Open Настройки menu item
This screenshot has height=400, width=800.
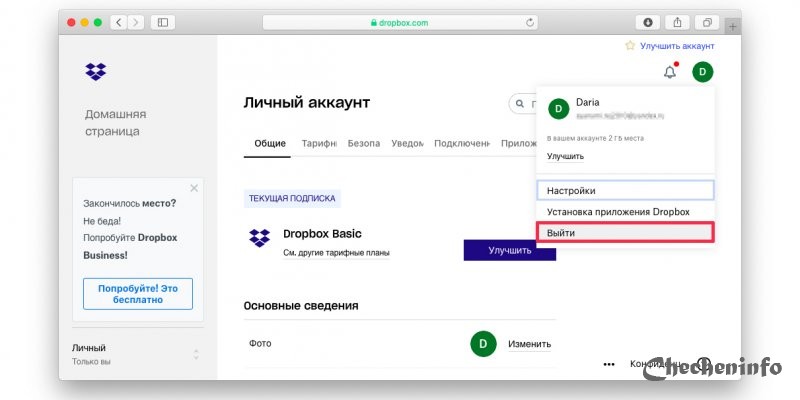(x=625, y=190)
